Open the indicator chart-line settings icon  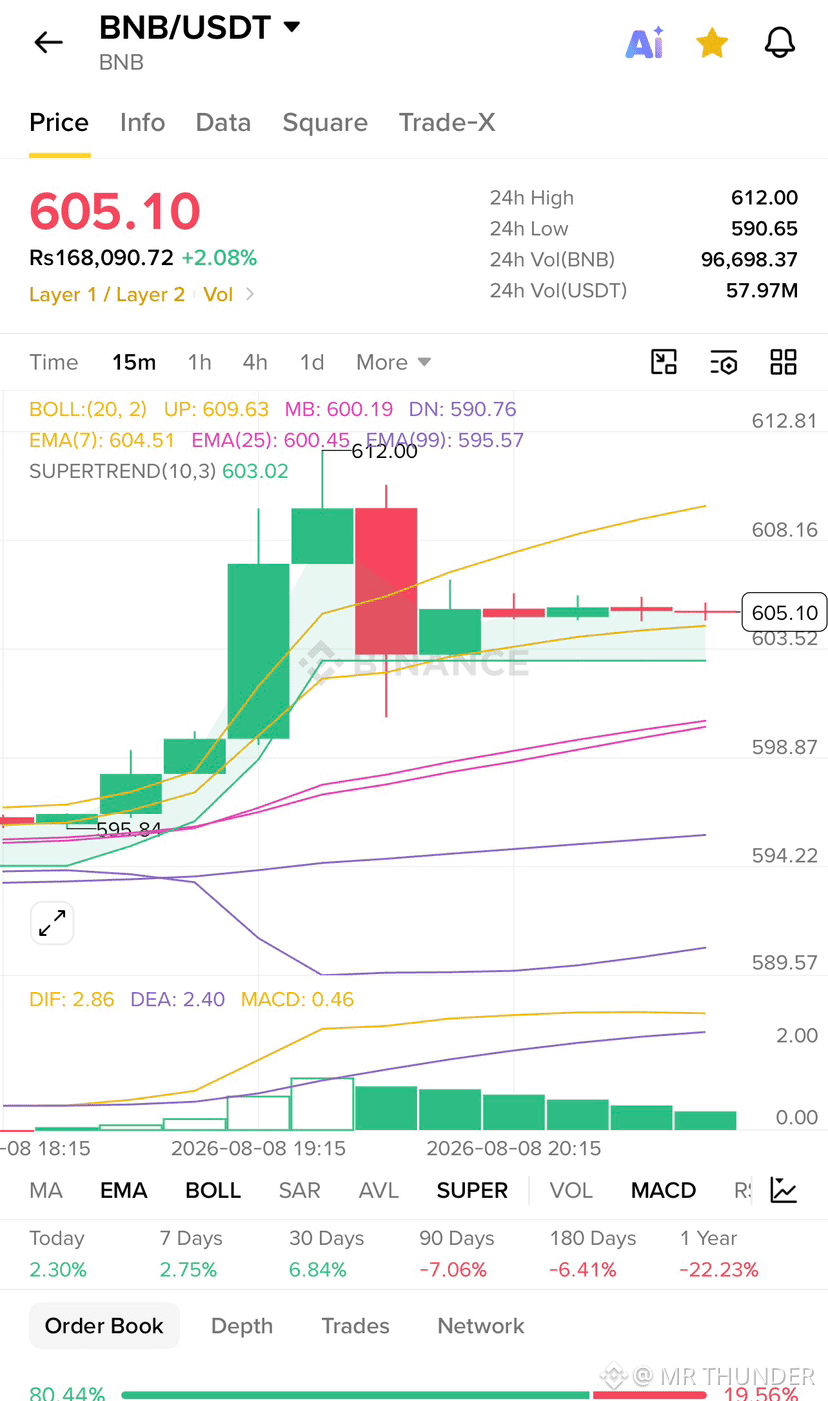[x=784, y=1190]
